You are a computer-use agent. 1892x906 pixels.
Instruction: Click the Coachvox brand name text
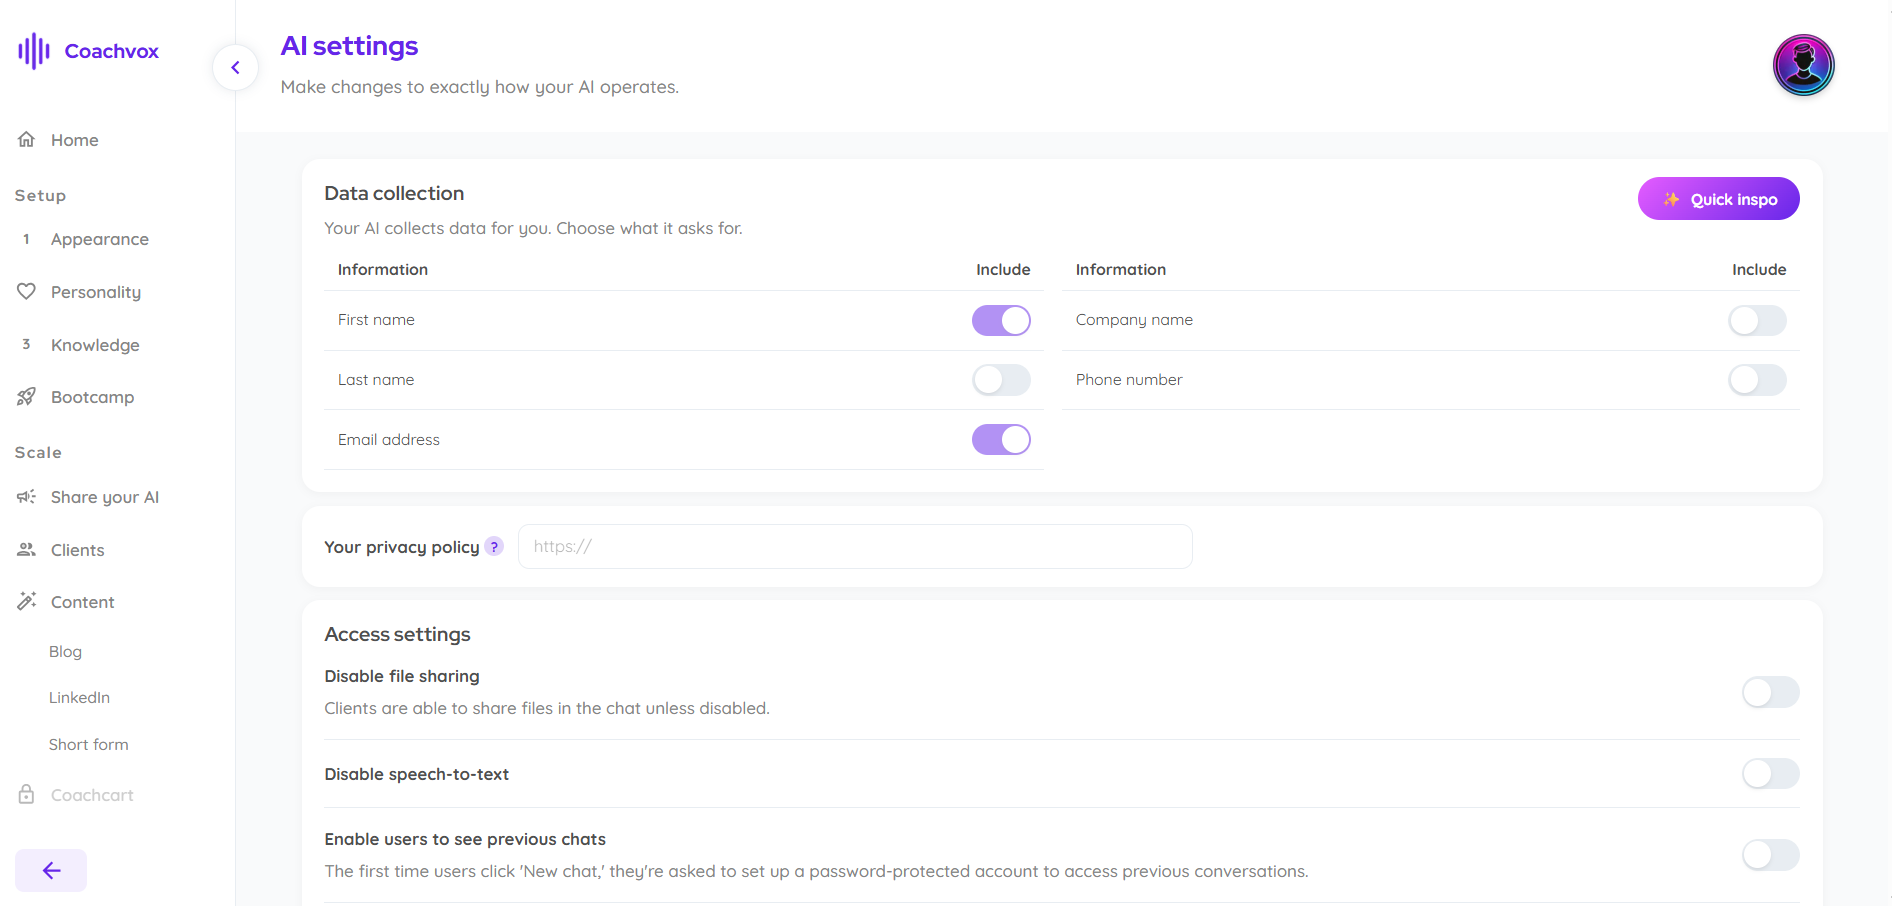[112, 51]
